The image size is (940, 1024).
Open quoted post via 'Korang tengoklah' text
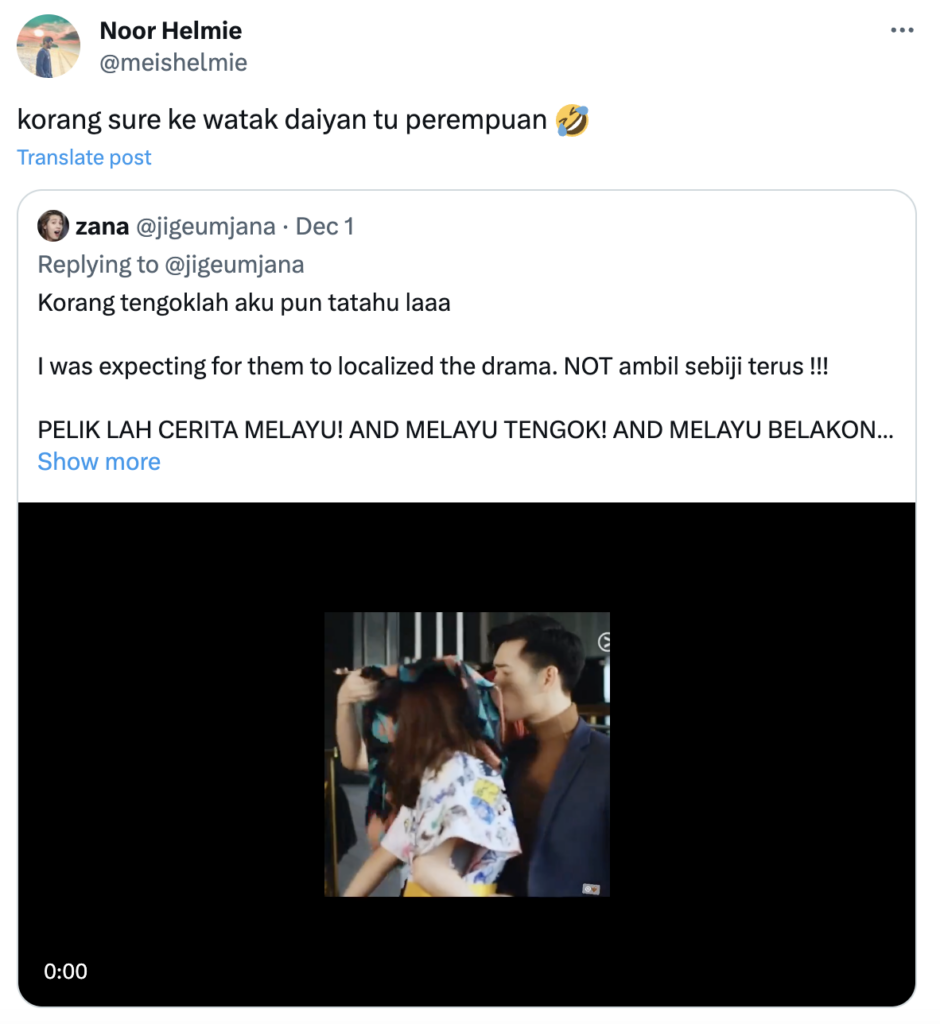point(244,302)
